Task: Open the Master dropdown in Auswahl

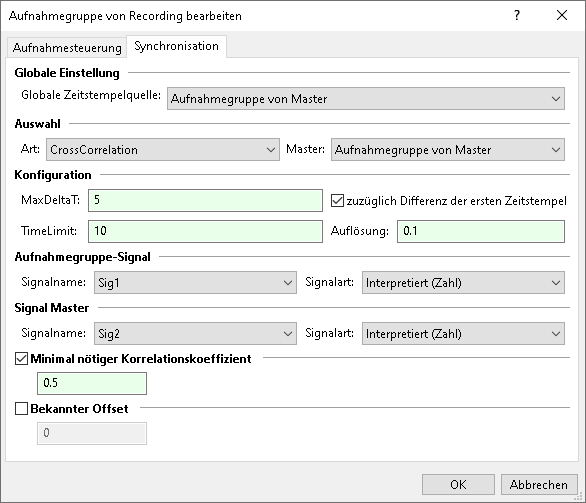Action: [448, 150]
